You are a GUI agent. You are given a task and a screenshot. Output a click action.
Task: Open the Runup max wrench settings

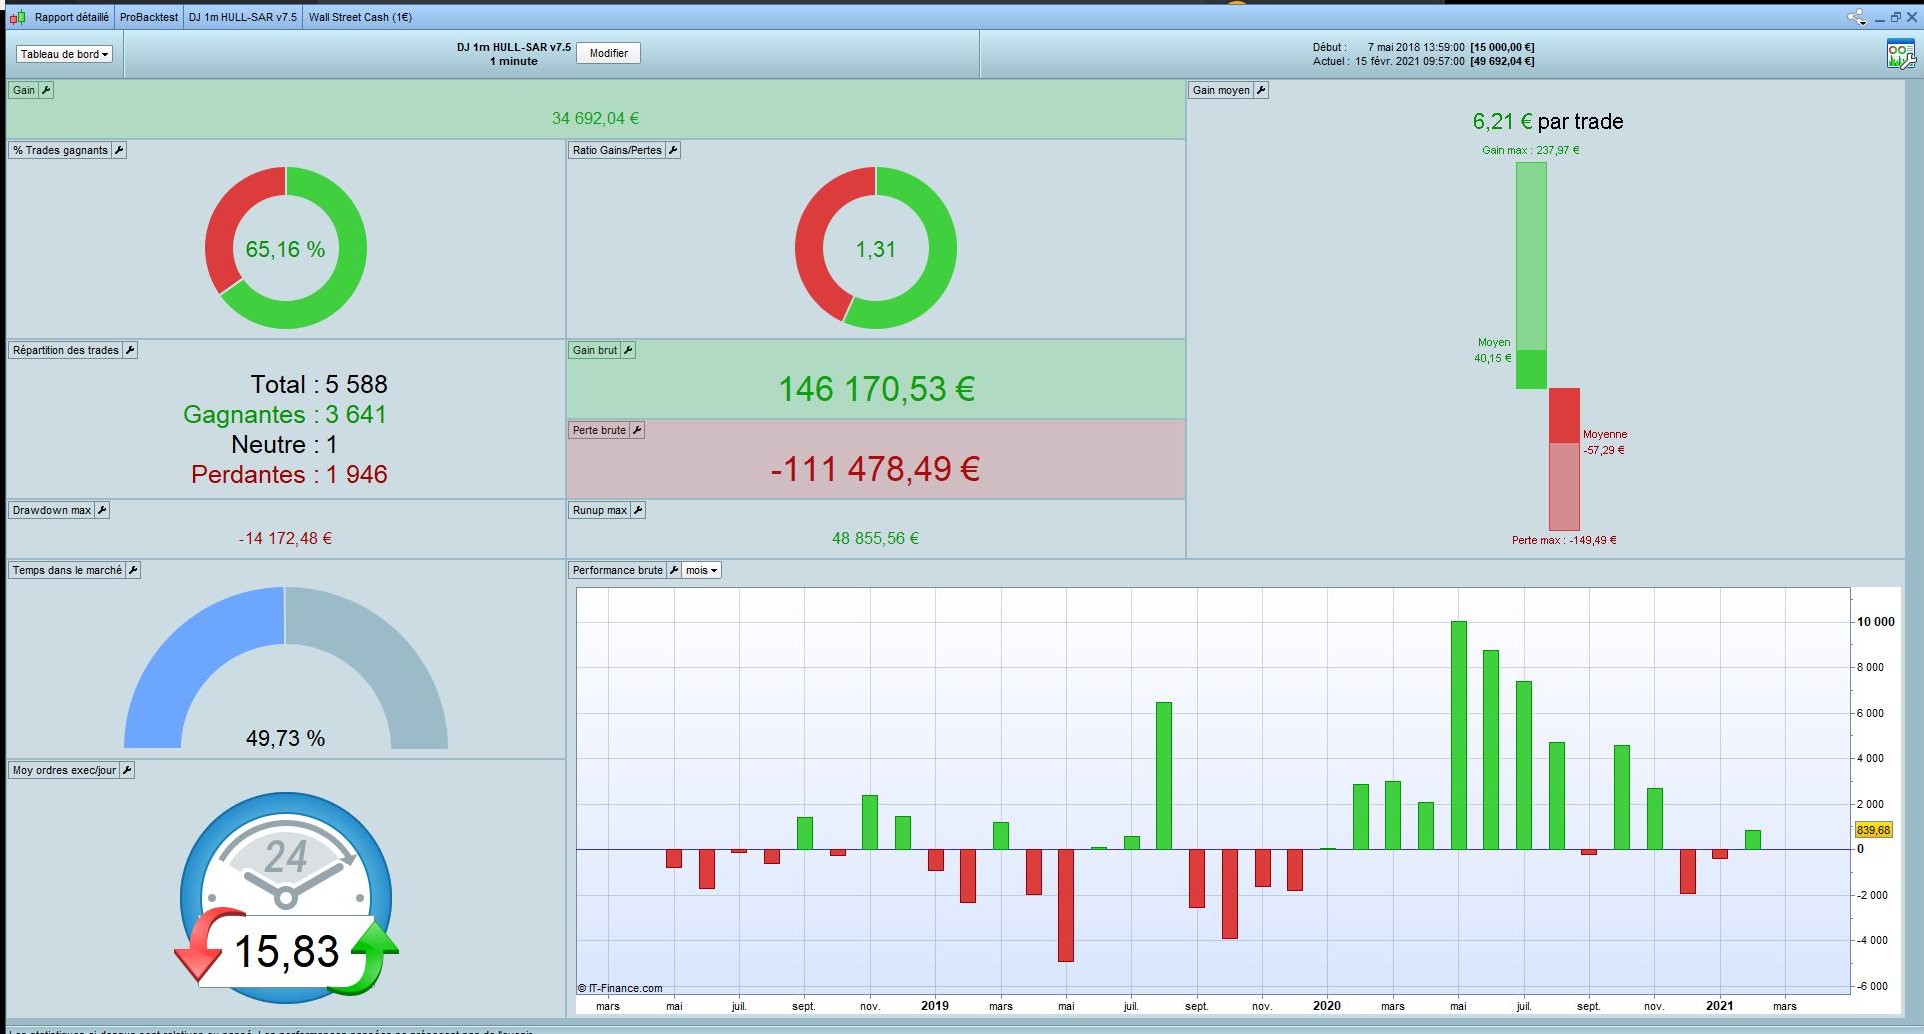638,510
